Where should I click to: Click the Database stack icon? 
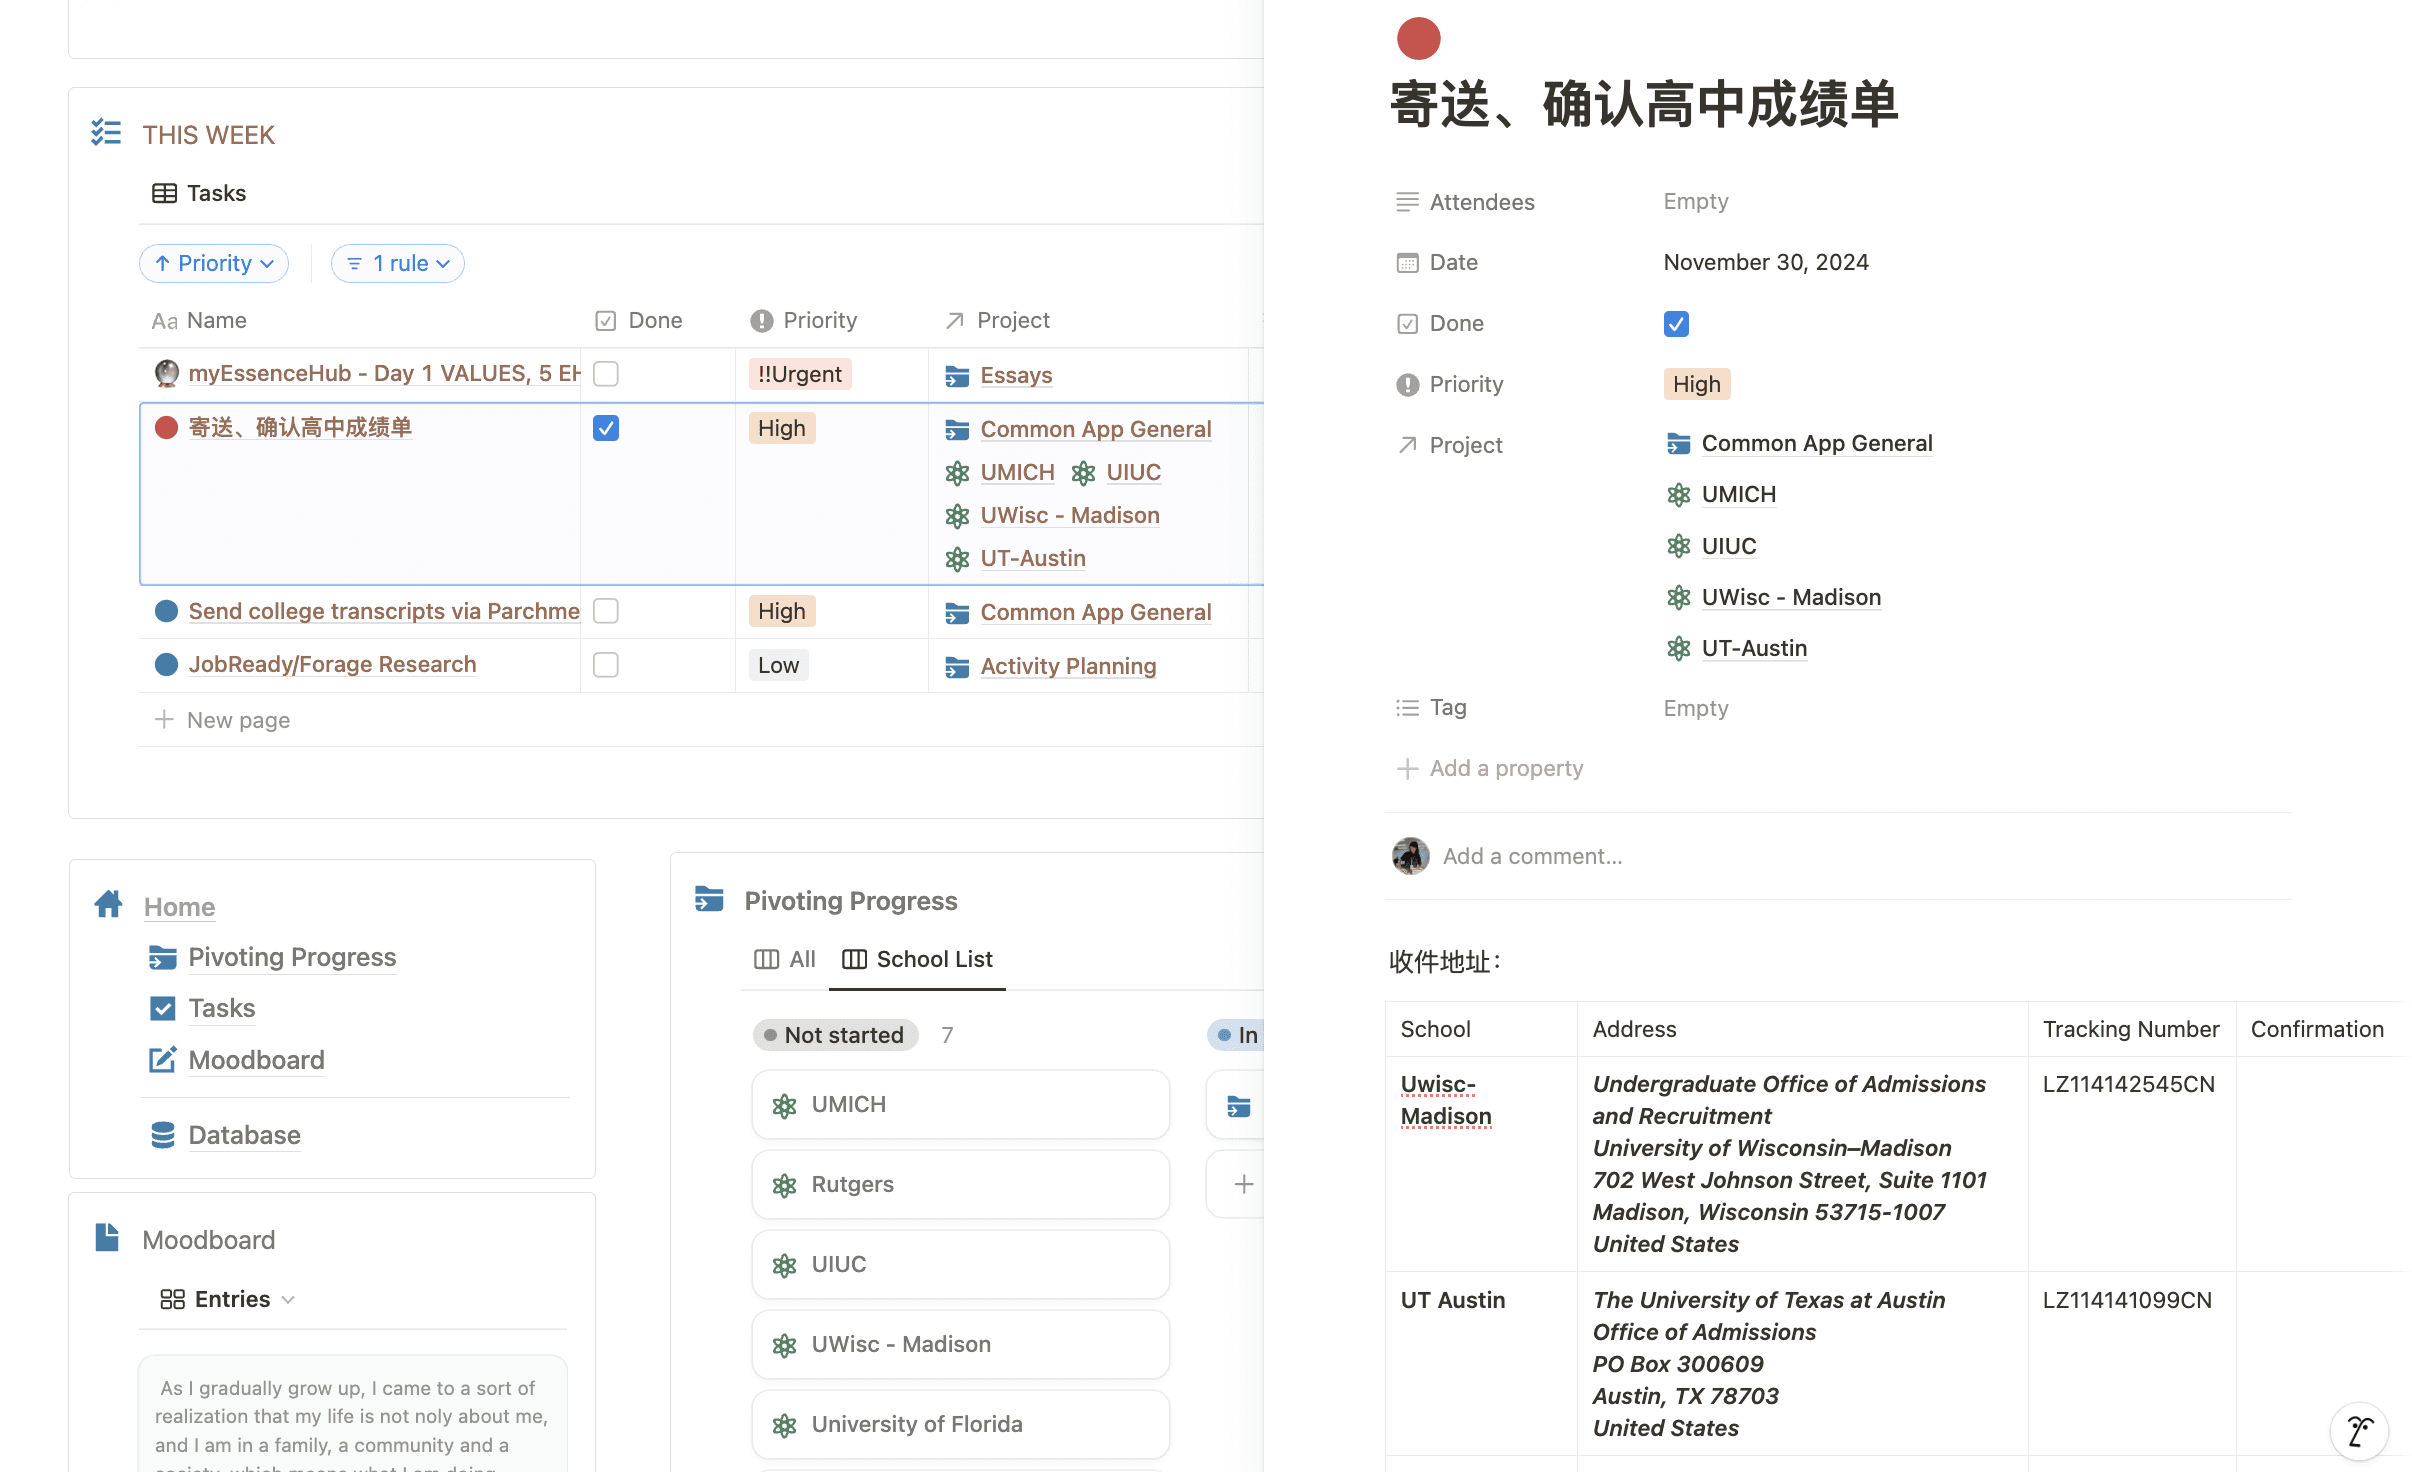point(162,1135)
